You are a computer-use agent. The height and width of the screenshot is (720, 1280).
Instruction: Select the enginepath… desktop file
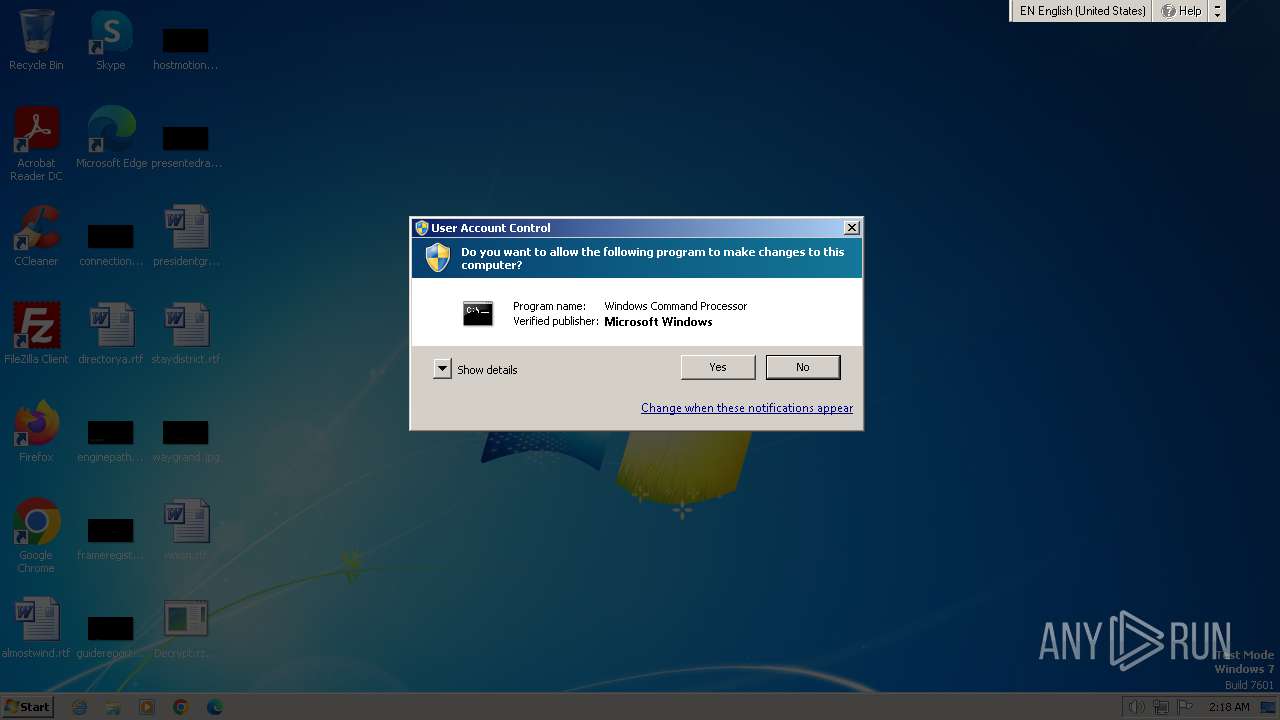111,438
